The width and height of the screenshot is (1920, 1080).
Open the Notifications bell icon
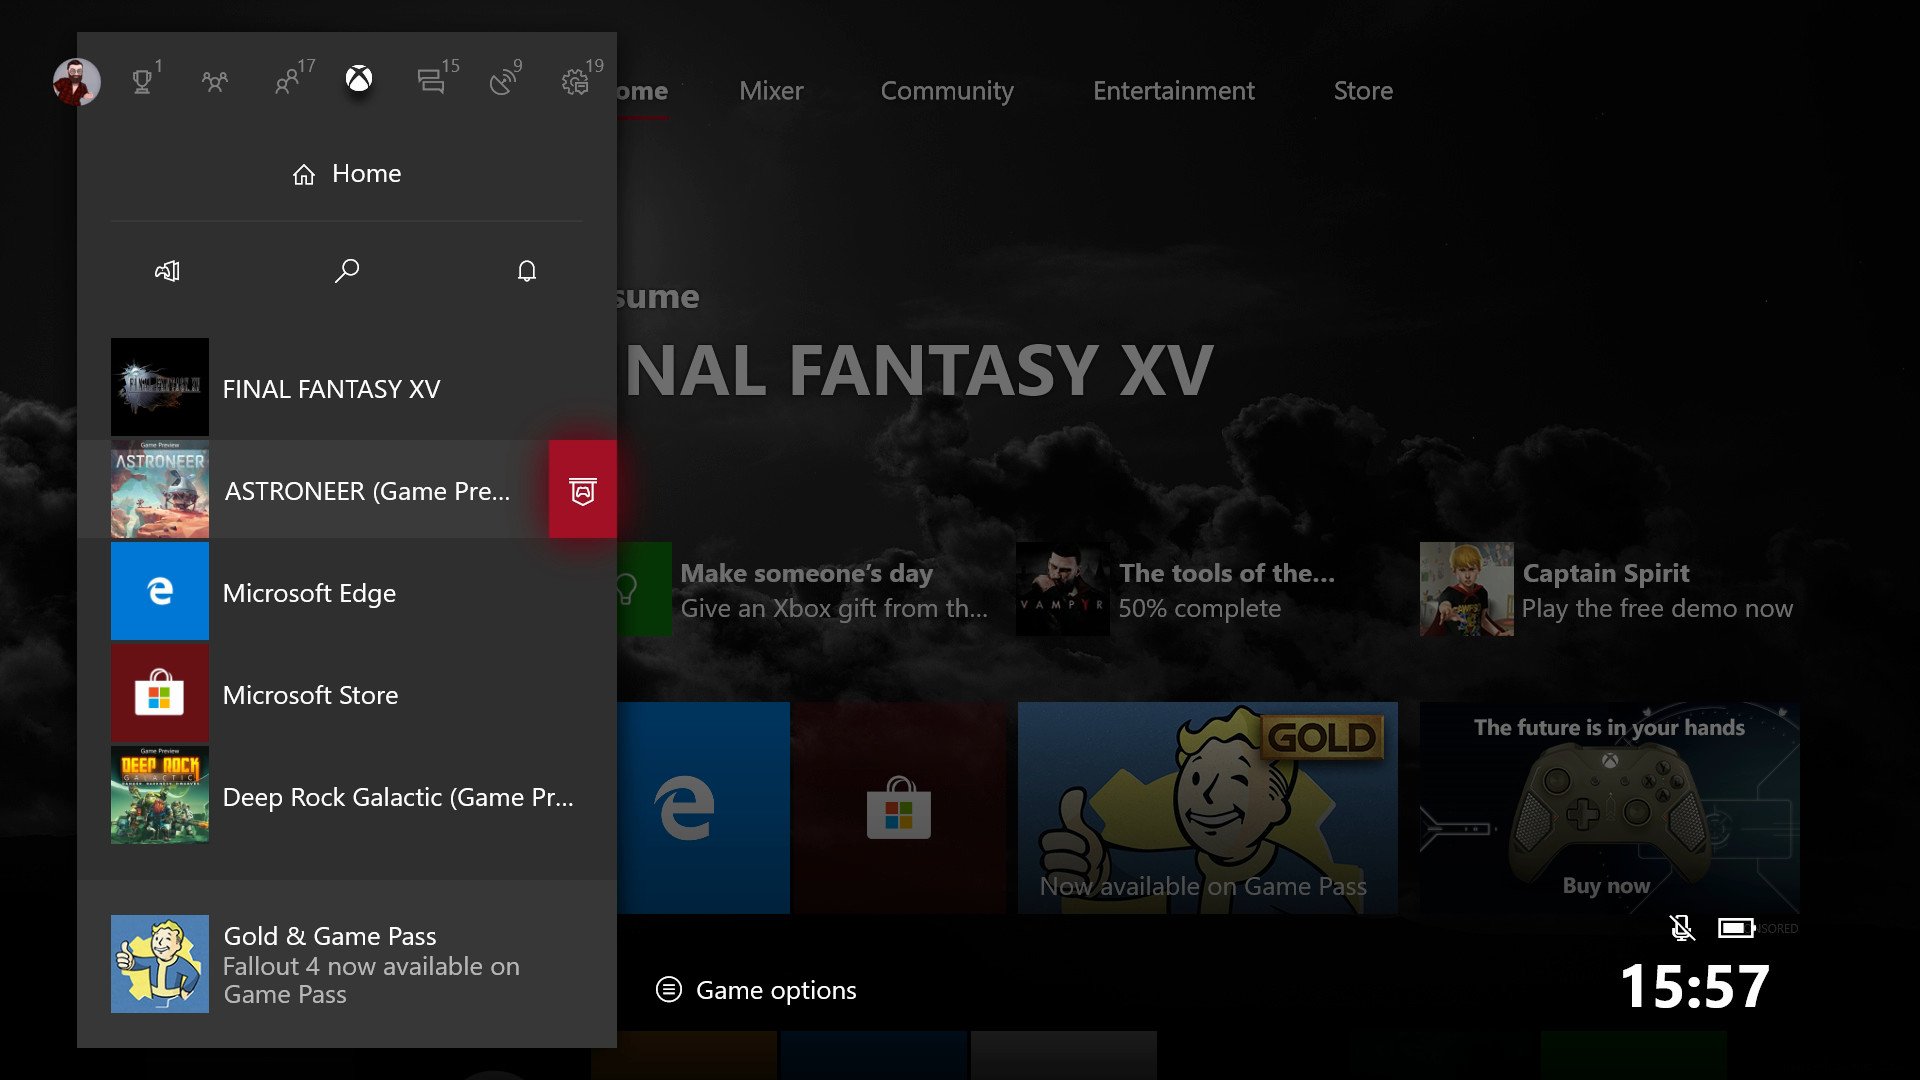click(x=527, y=271)
